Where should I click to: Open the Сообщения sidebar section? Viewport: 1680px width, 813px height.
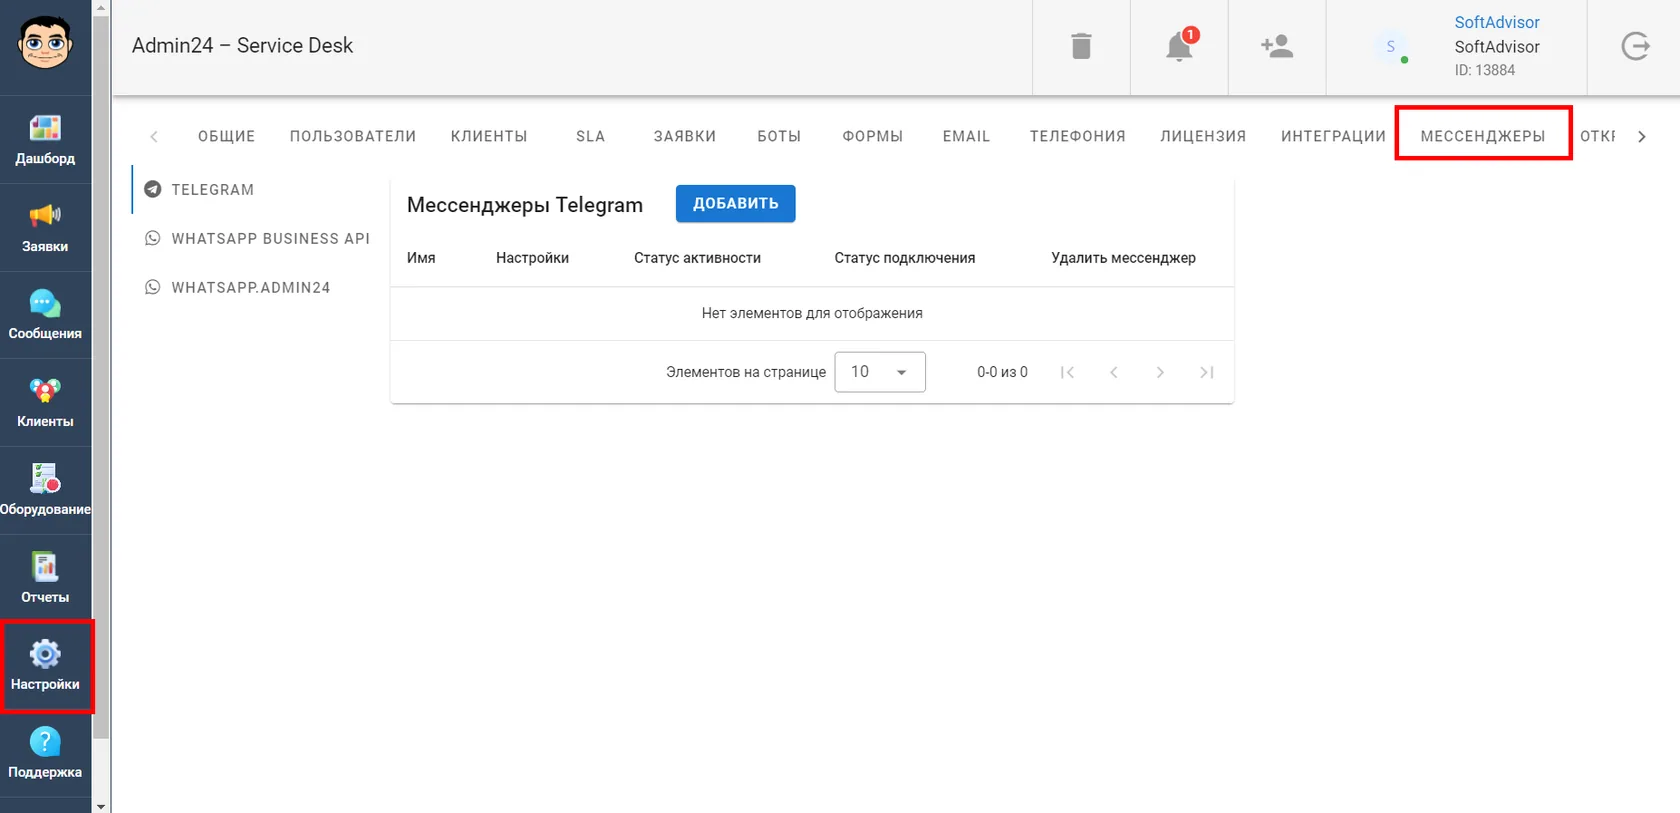[45, 315]
